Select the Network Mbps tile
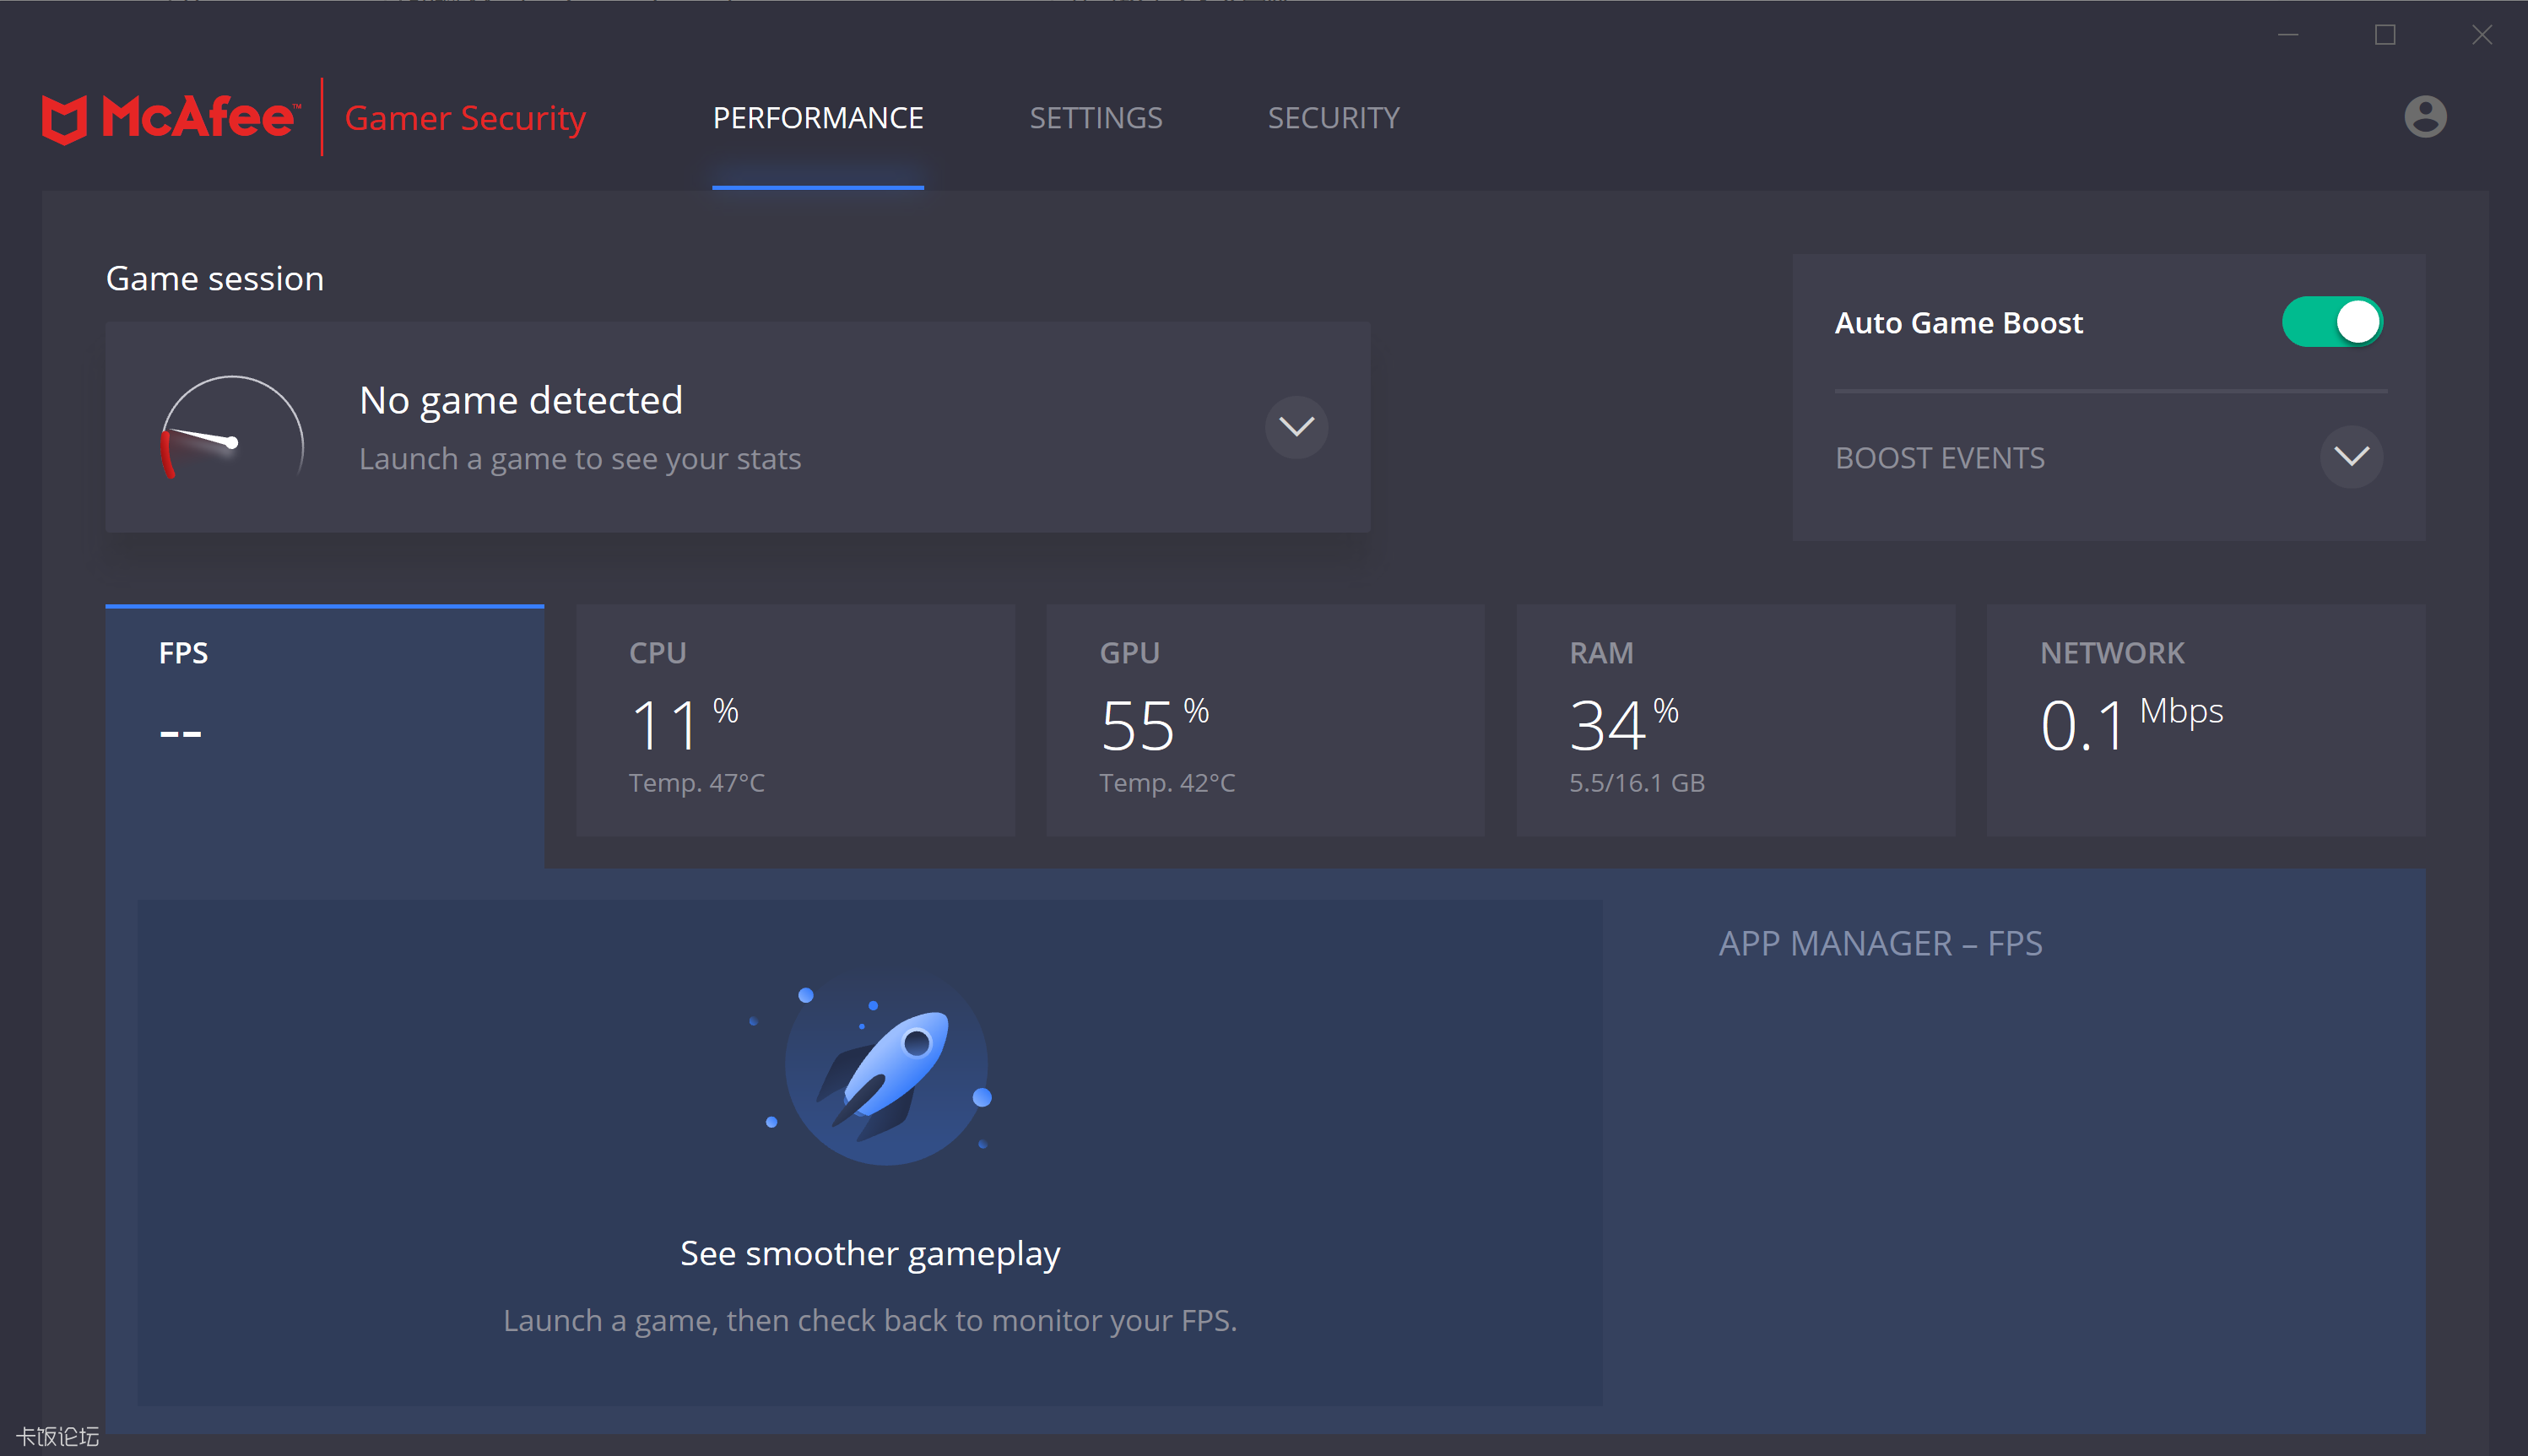Screen dimensions: 2528x1456 2205,720
